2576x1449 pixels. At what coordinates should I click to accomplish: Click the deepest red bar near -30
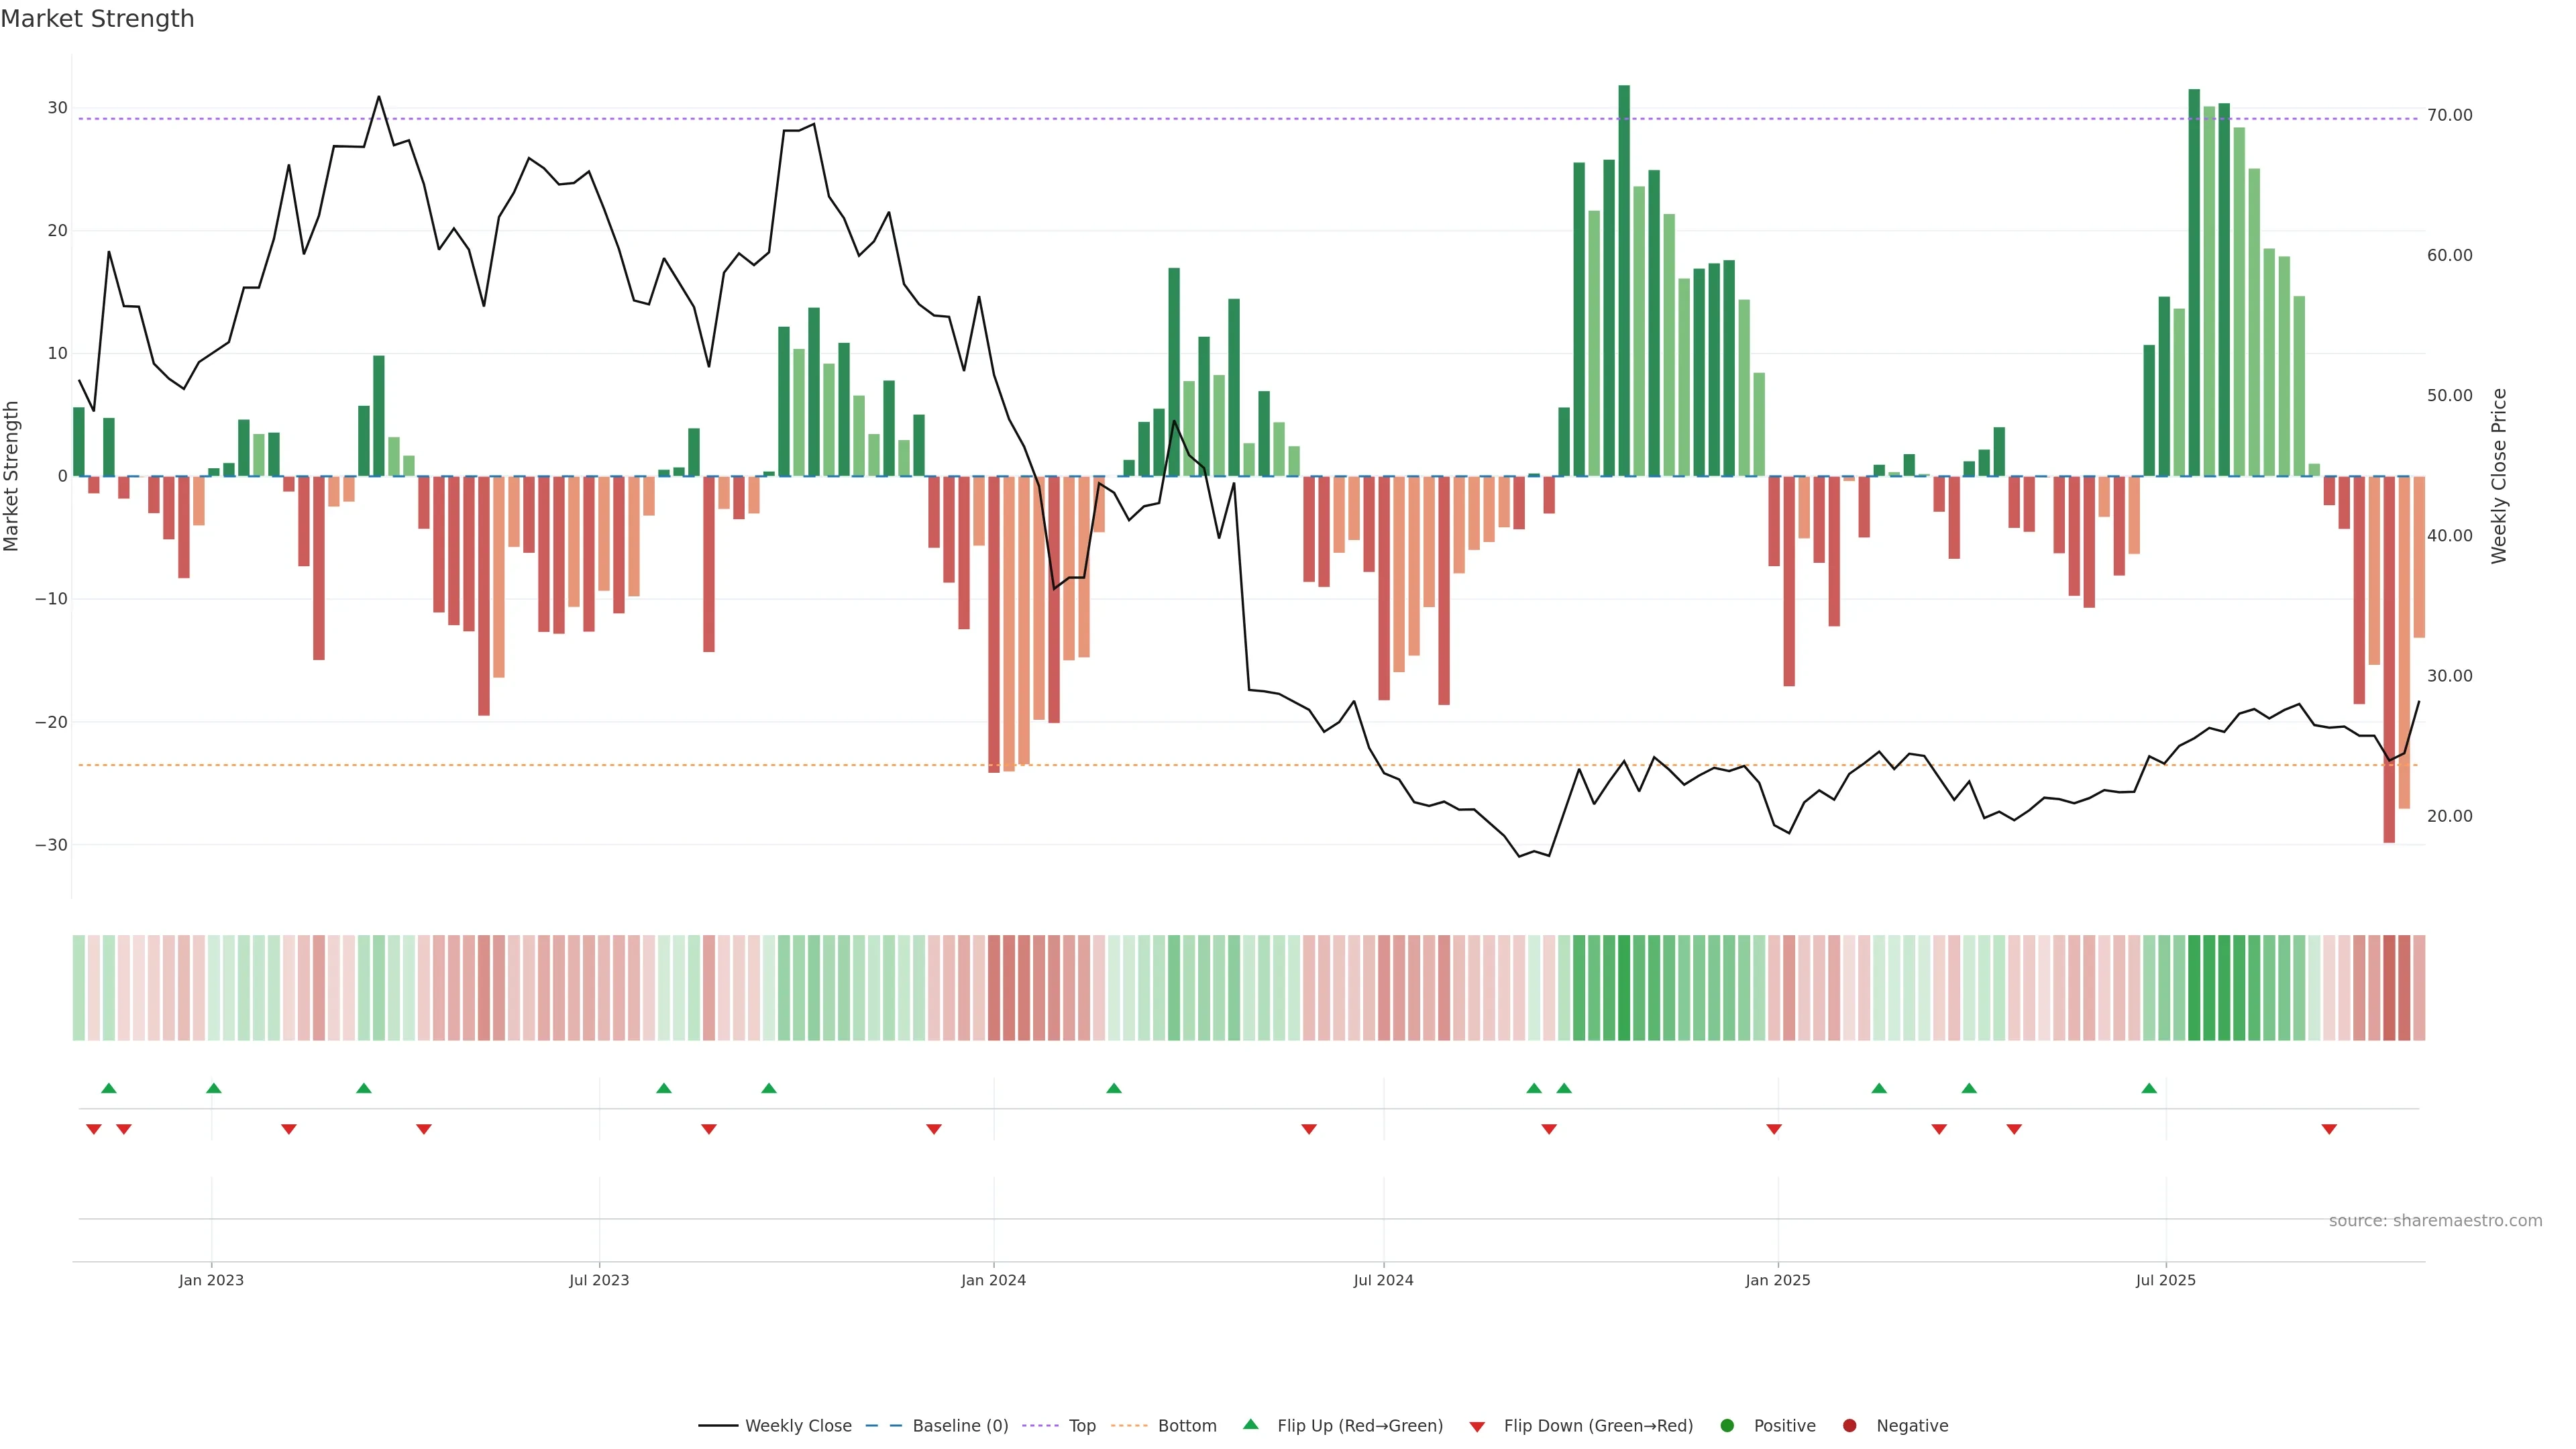(x=2389, y=660)
